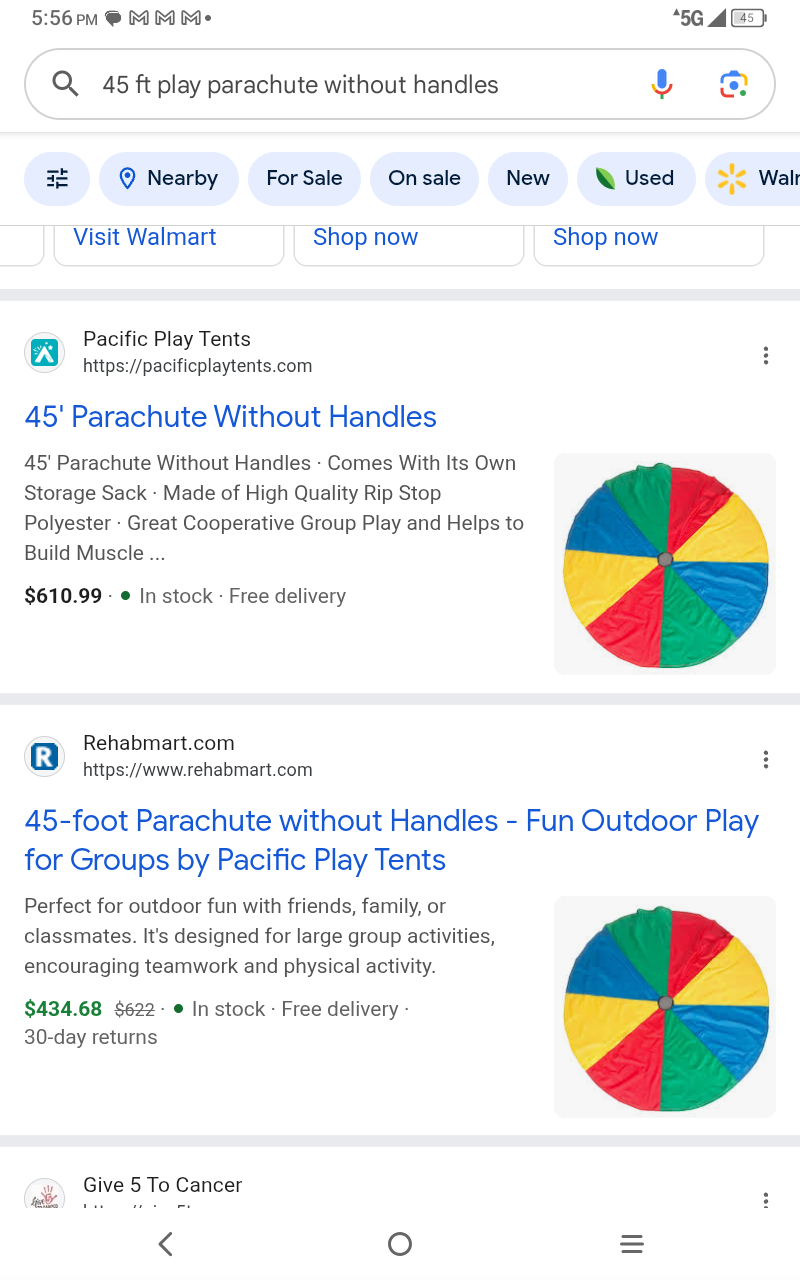800x1280 pixels.
Task: Tap the Rehabmart parachute product thumbnail
Action: [x=665, y=1006]
